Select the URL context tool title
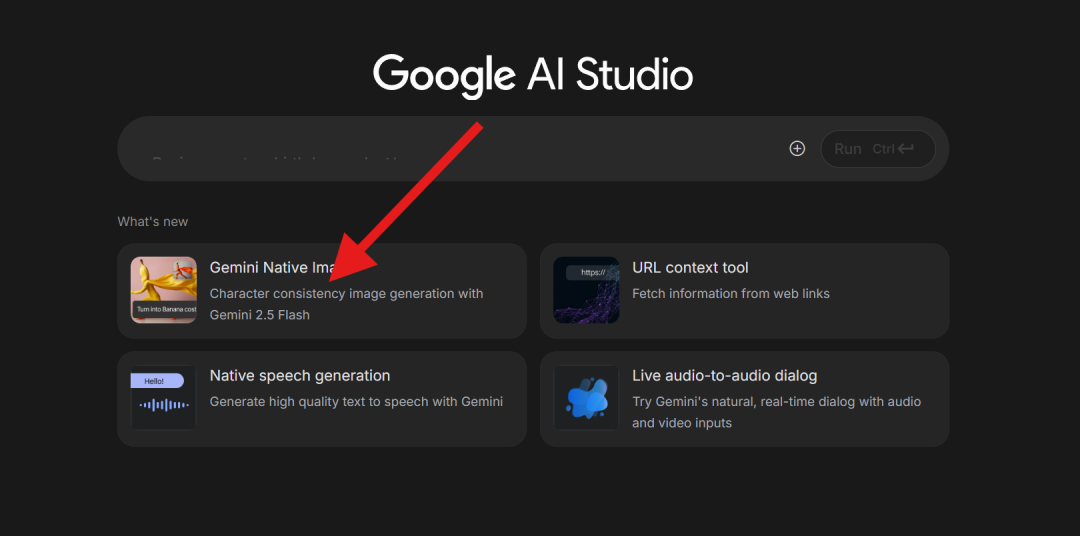Image resolution: width=1080 pixels, height=536 pixels. (x=690, y=267)
